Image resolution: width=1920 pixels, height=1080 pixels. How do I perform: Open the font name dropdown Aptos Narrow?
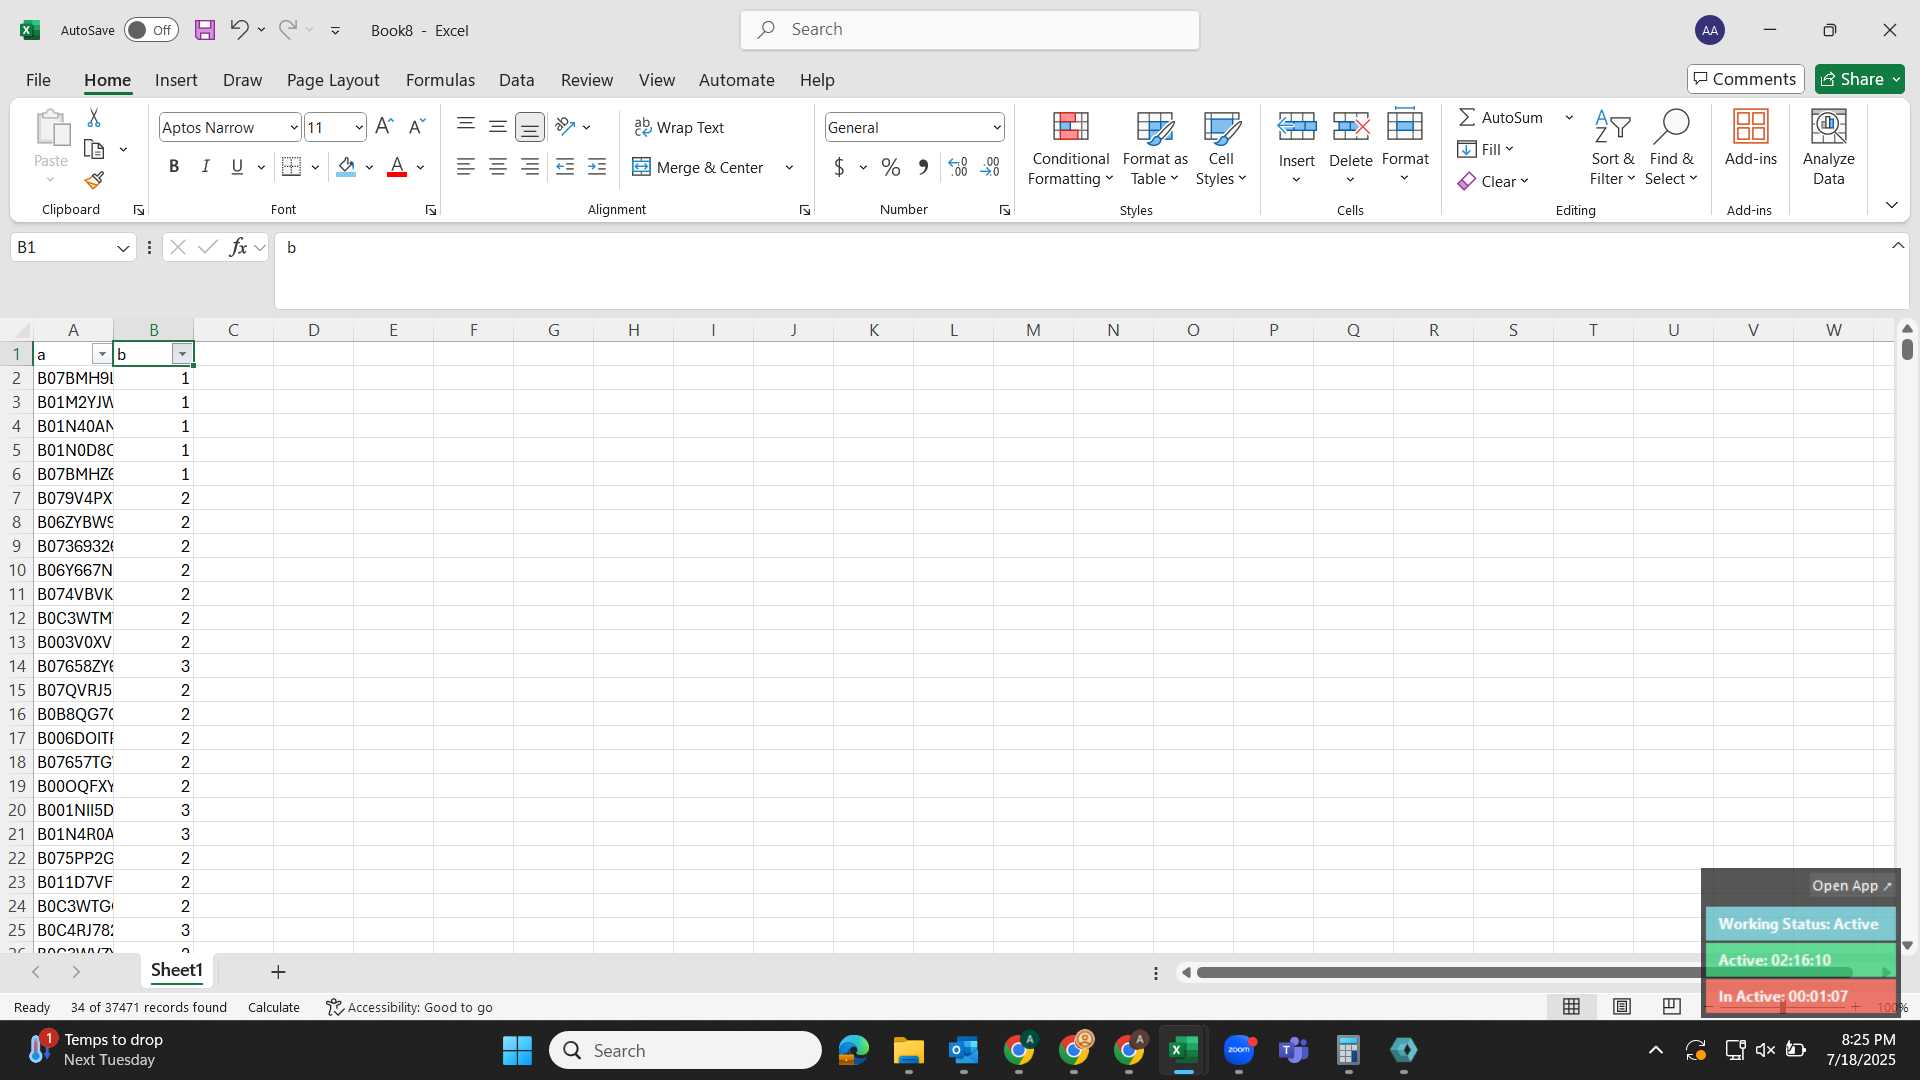293,127
